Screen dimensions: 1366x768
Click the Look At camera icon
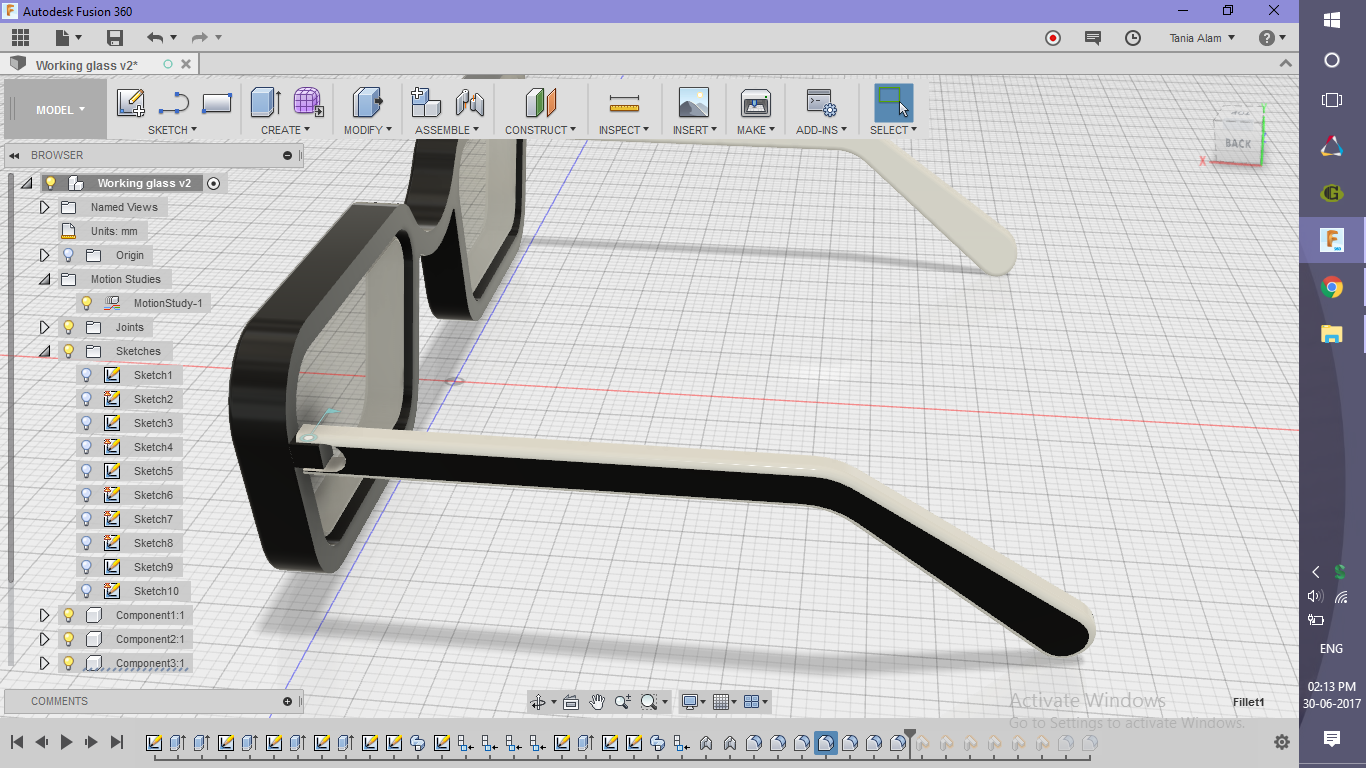pyautogui.click(x=571, y=702)
